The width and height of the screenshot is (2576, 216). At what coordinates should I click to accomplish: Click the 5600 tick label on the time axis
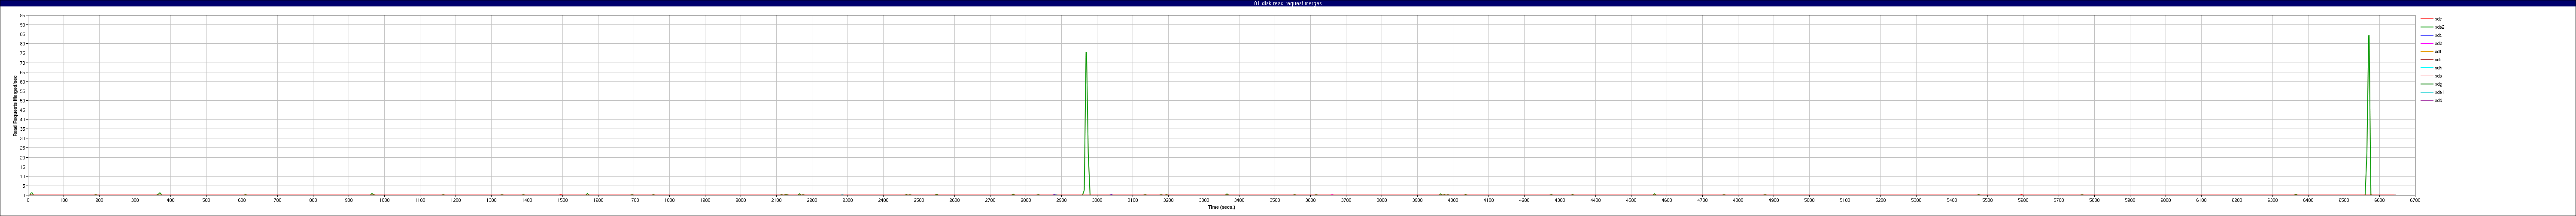coord(2023,200)
